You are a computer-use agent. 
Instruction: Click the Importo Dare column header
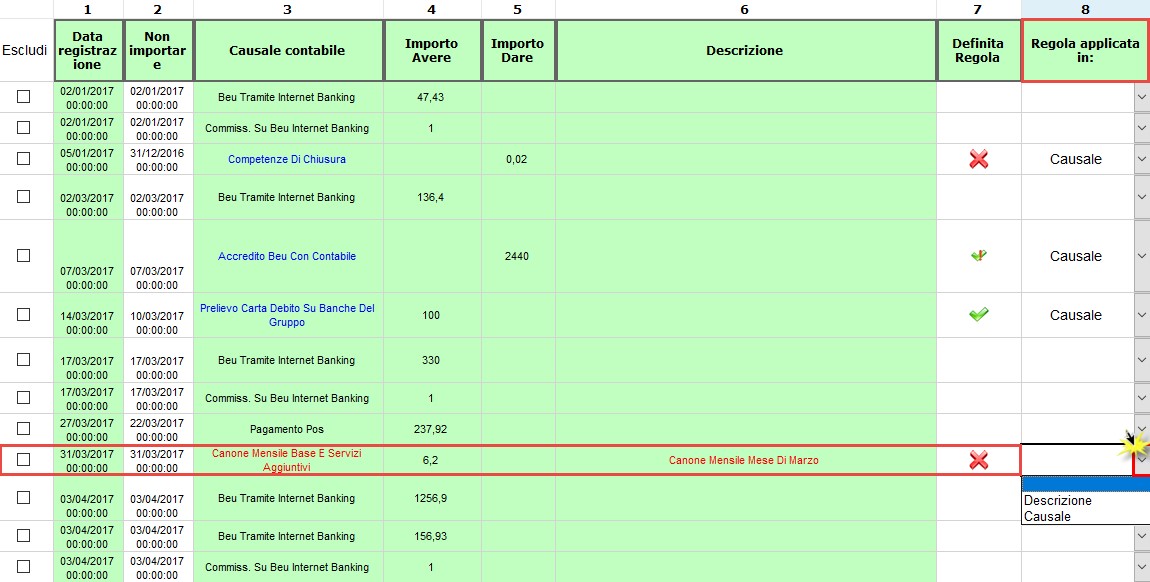pos(518,51)
